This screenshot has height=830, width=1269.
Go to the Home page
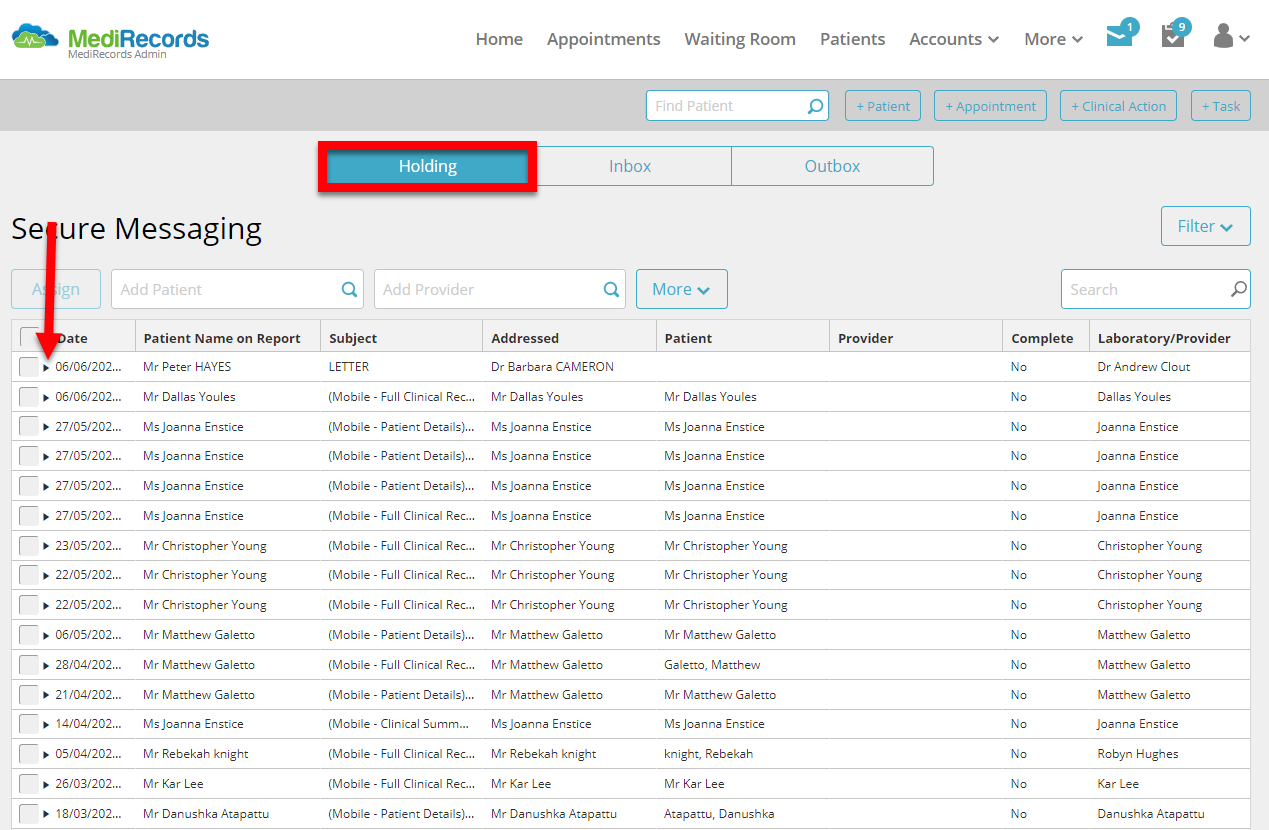[499, 39]
